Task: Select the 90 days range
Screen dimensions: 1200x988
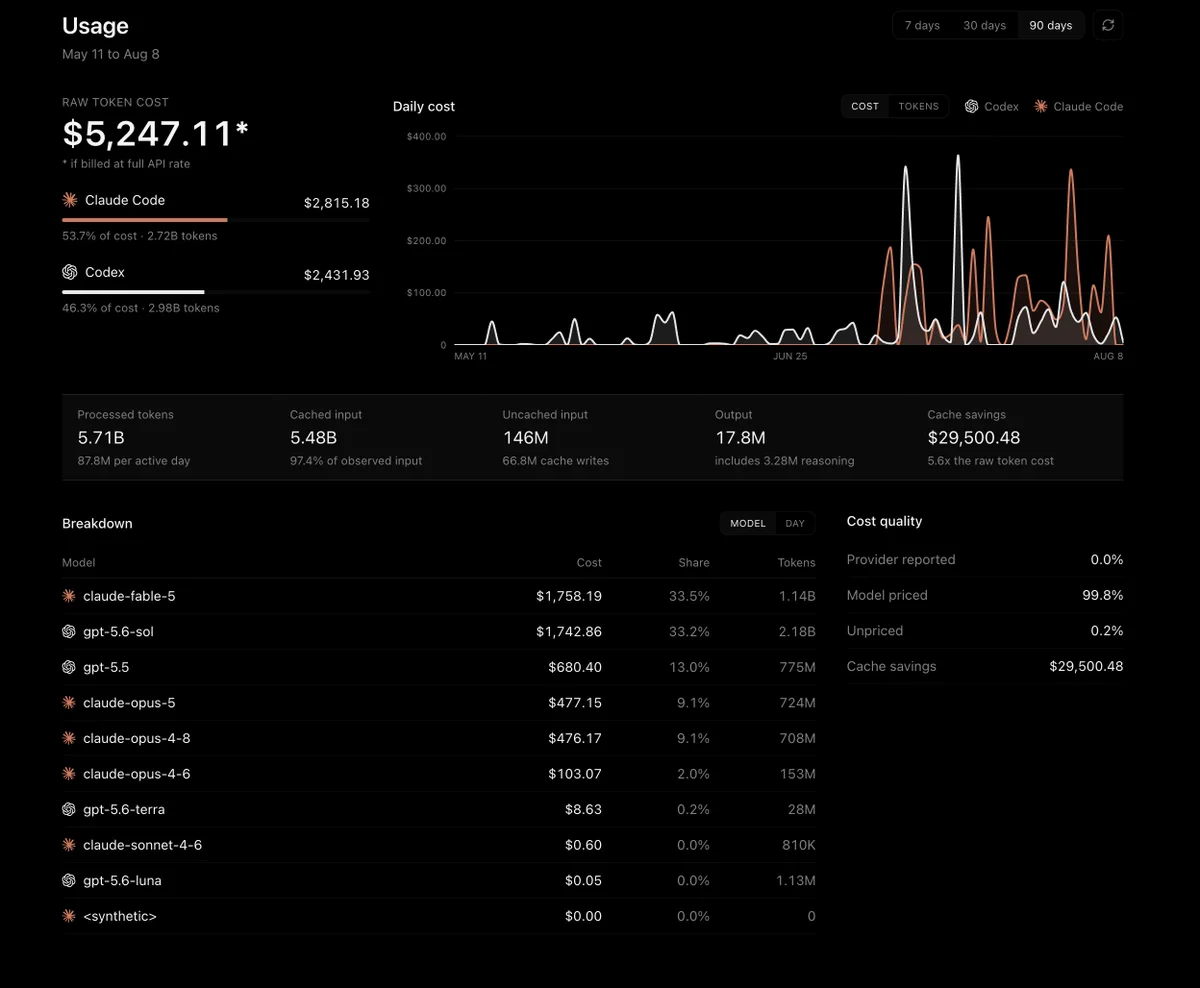Action: coord(1051,25)
